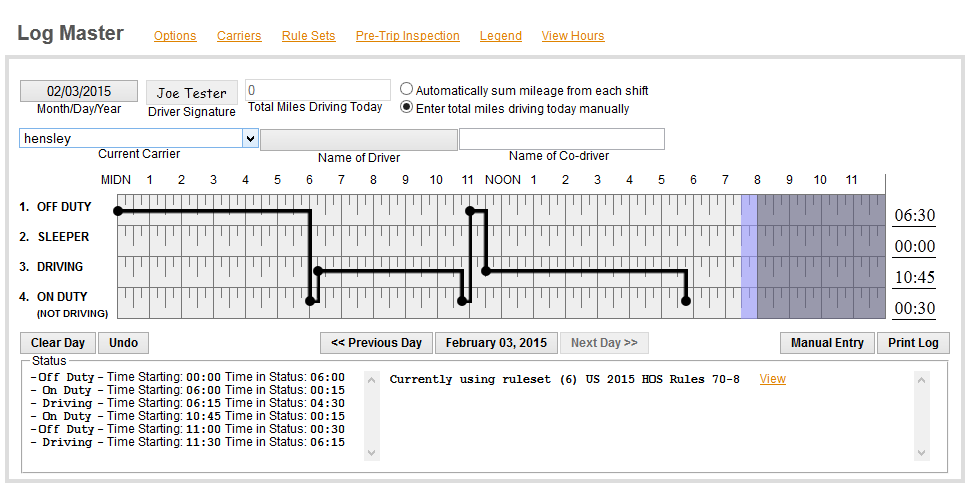Show the Legend

(x=500, y=36)
